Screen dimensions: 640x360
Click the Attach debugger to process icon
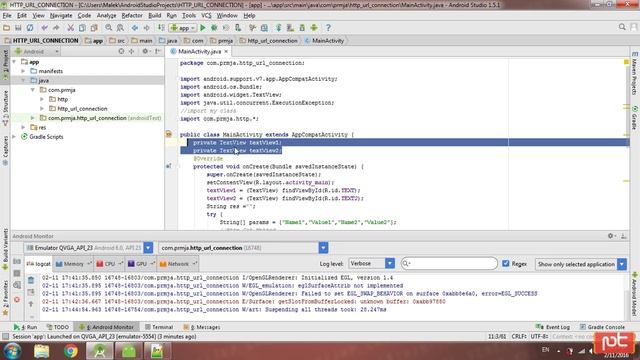238,28
